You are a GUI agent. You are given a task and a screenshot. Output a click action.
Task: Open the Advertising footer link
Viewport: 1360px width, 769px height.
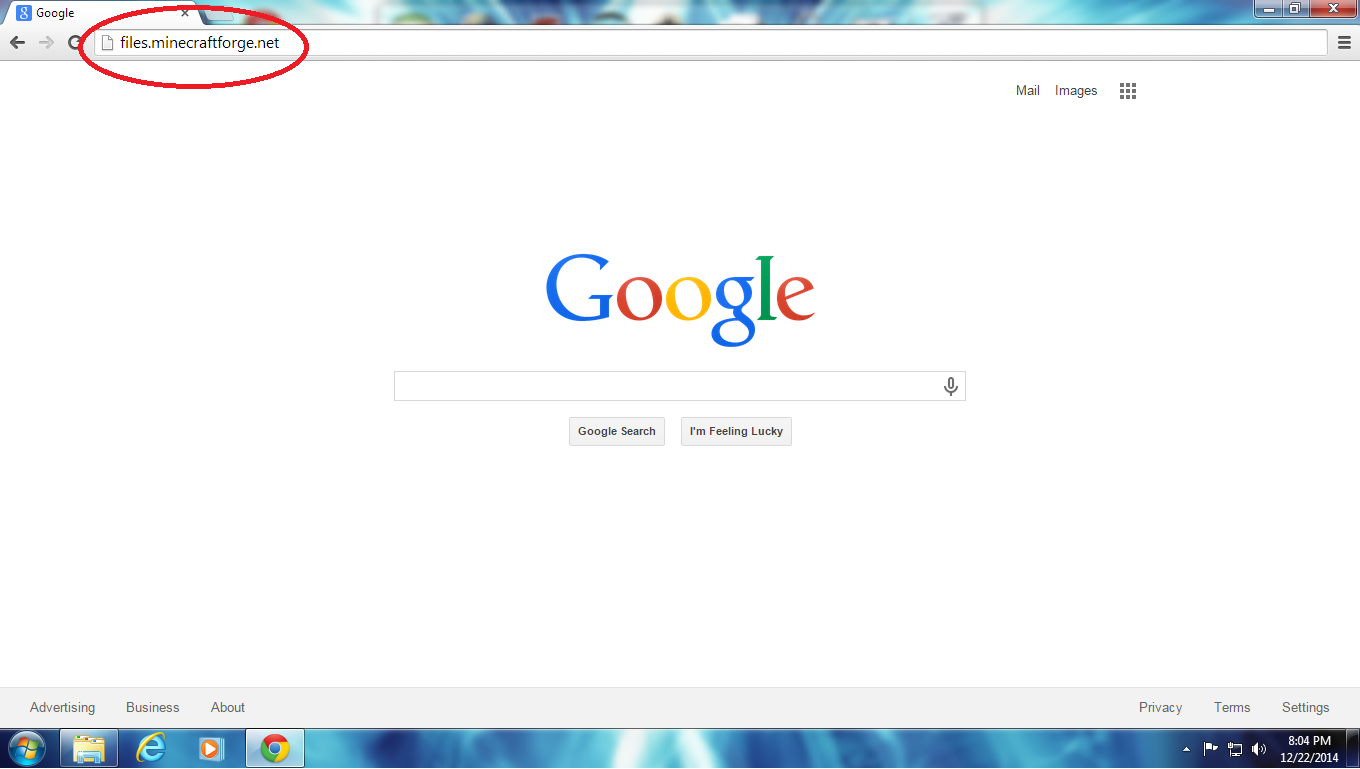coord(62,707)
